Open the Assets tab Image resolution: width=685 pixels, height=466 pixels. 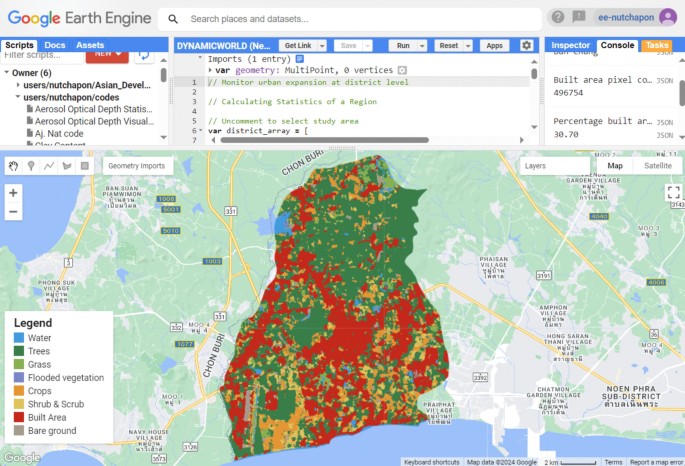[90, 45]
